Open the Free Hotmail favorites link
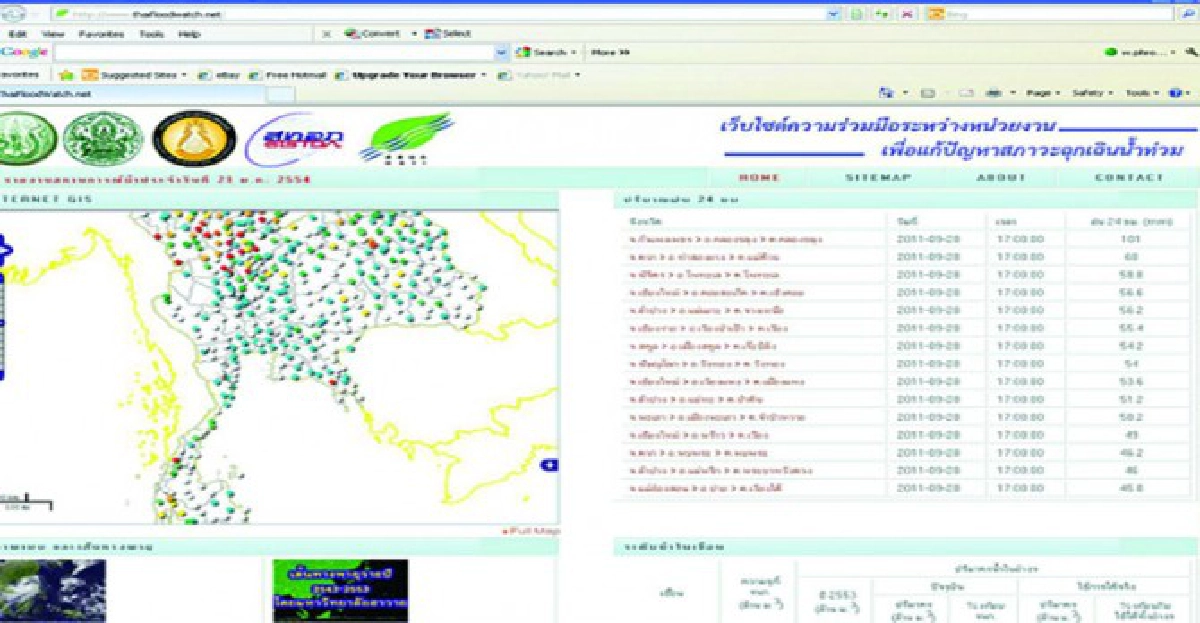The width and height of the screenshot is (1200, 623). click(x=287, y=74)
